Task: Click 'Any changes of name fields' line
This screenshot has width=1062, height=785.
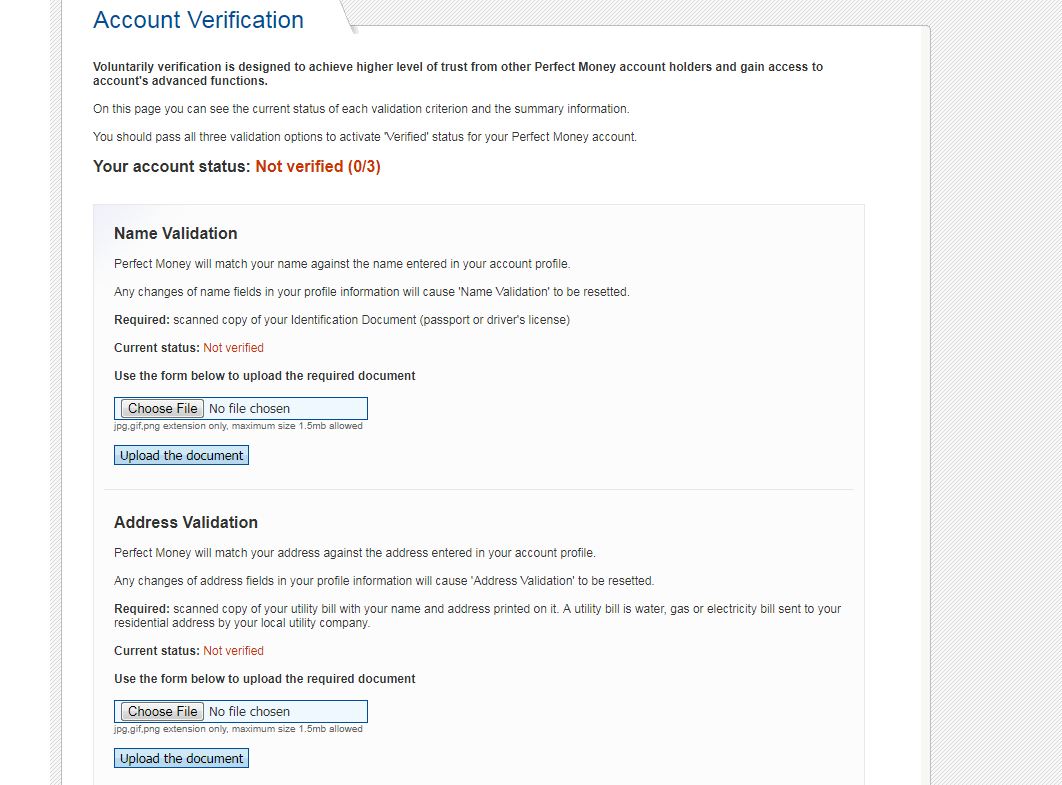Action: (x=372, y=292)
